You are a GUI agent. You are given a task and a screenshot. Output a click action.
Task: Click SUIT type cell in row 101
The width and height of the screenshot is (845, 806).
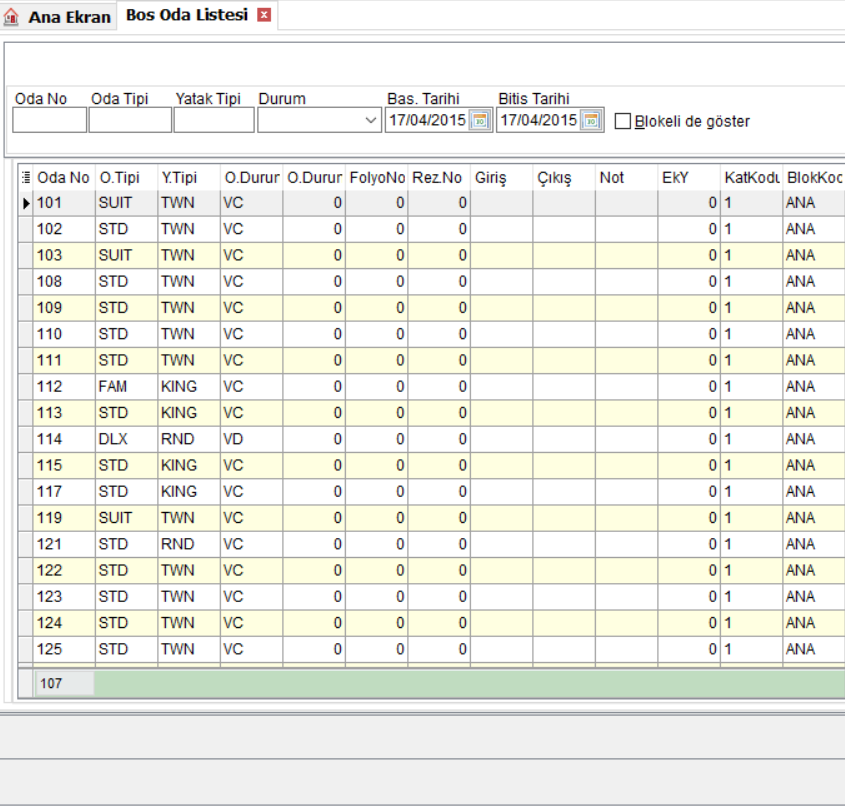126,203
